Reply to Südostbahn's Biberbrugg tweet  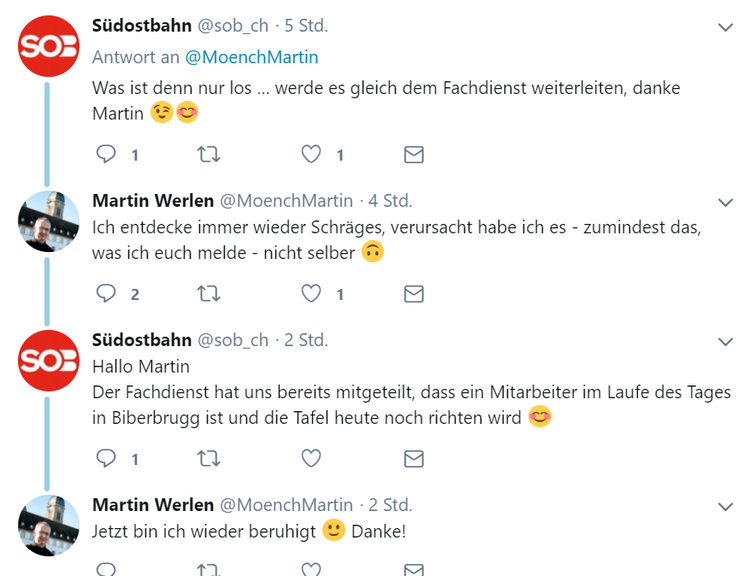[106, 458]
